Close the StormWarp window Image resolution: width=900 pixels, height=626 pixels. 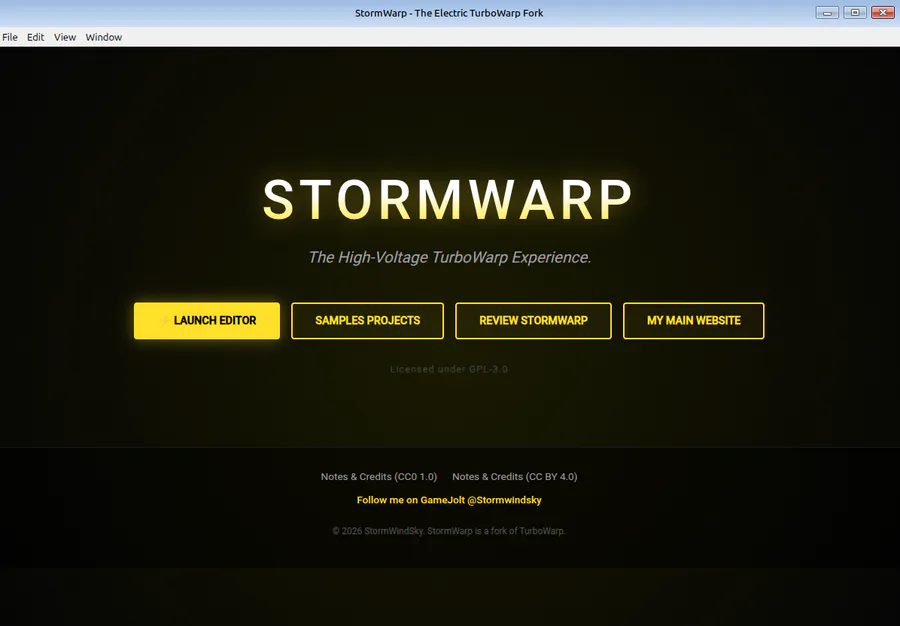[883, 12]
